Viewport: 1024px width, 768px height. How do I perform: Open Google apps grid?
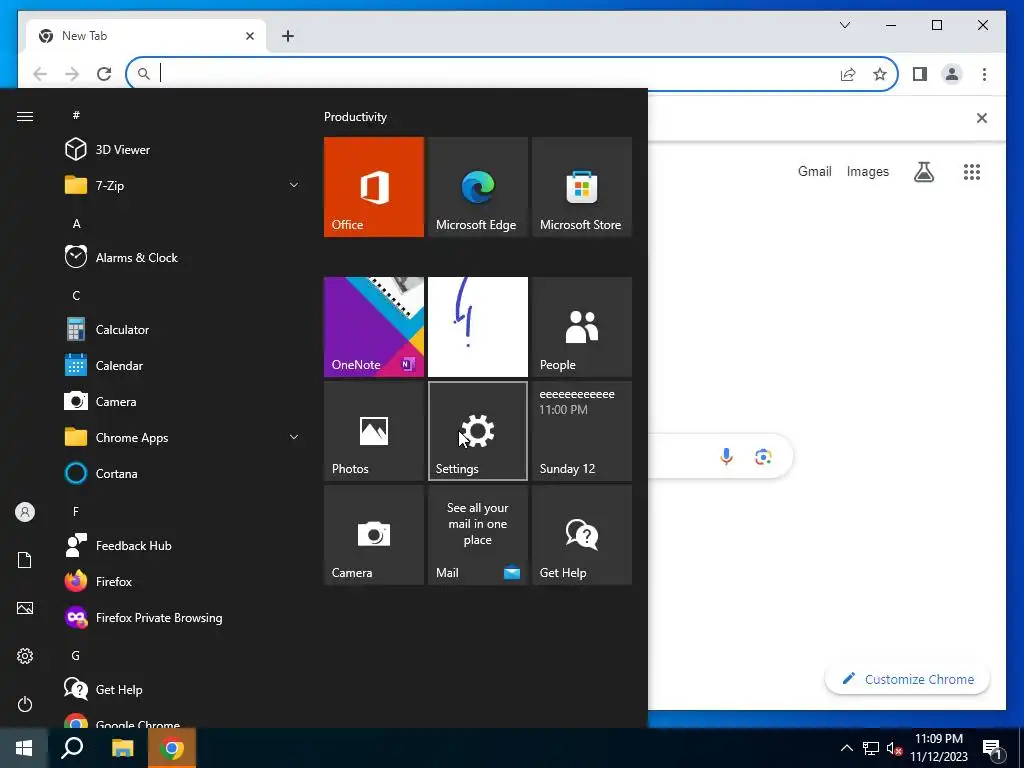[972, 172]
